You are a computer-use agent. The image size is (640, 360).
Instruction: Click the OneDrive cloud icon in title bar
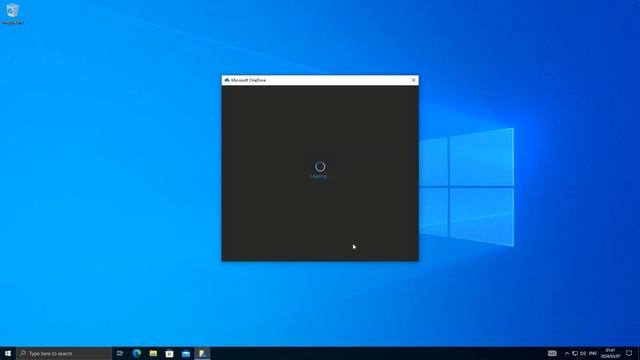tap(227, 80)
